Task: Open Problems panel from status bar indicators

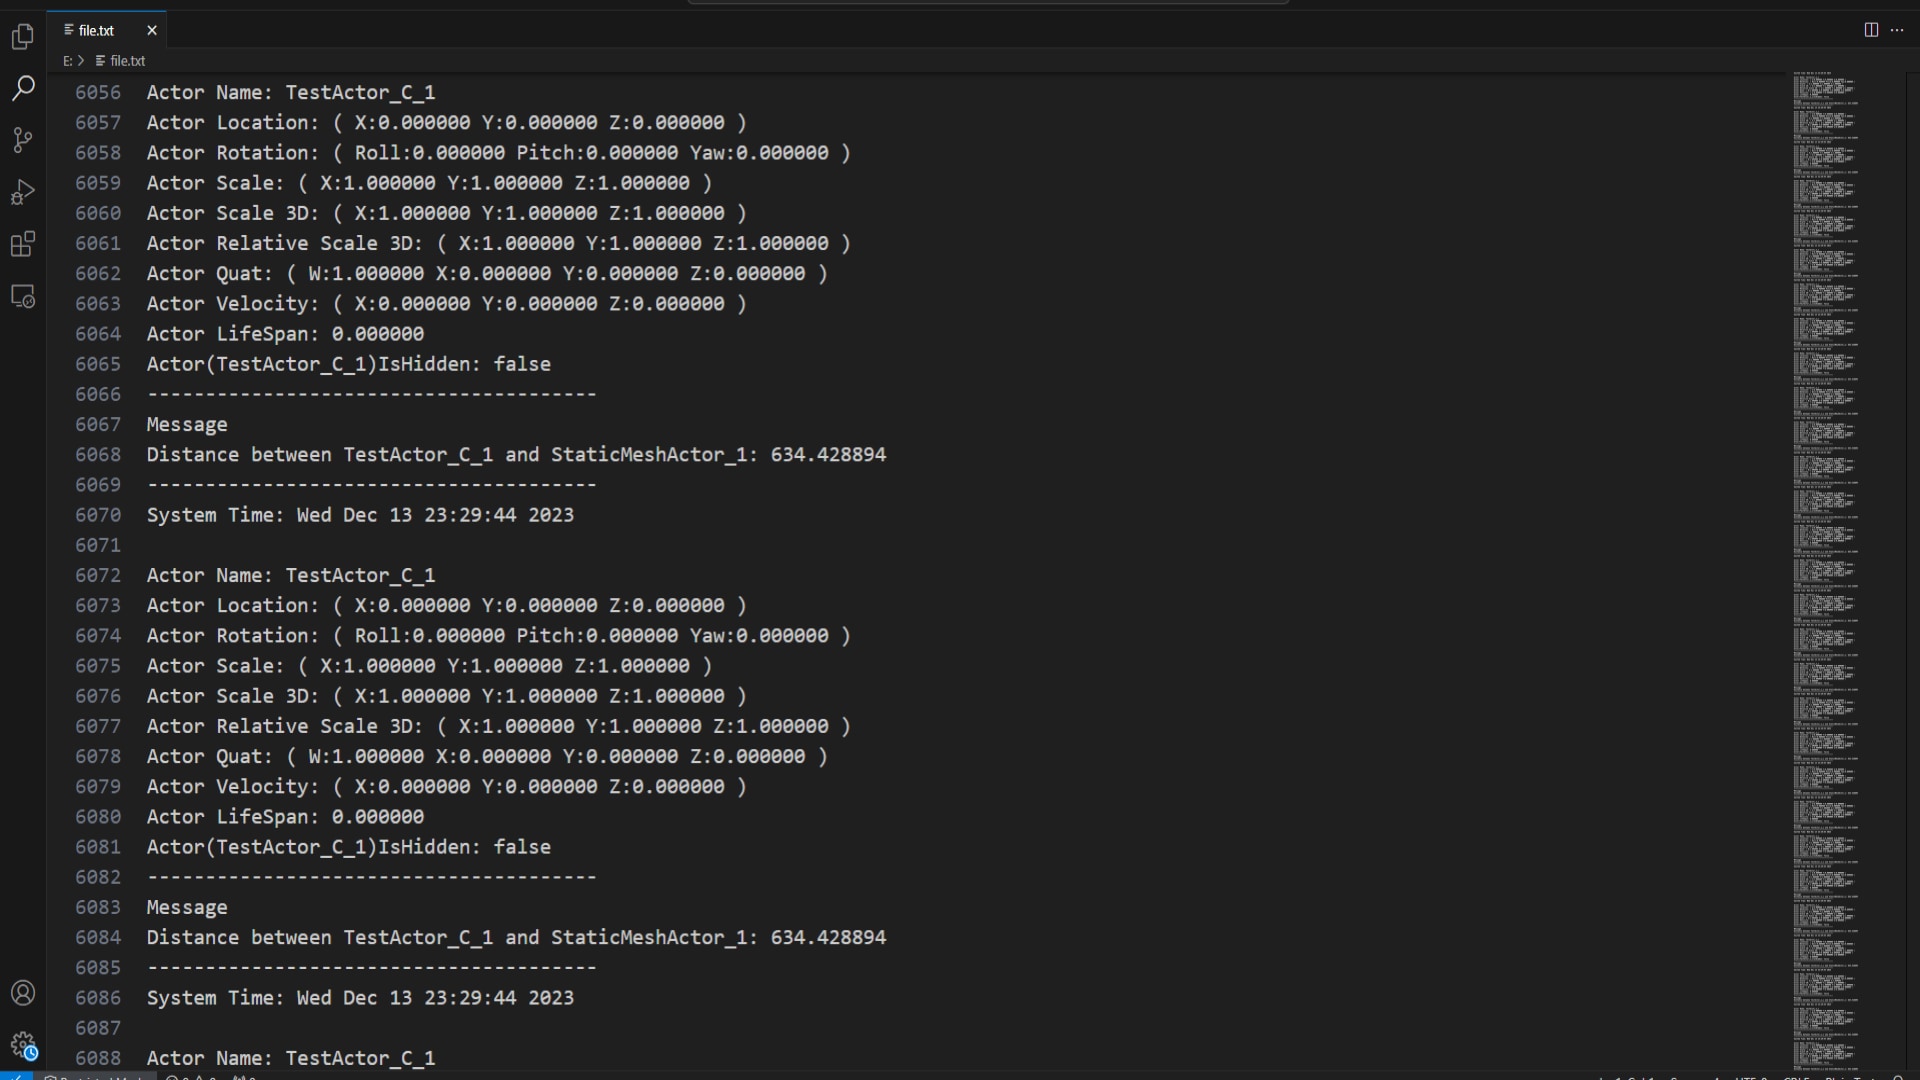Action: (x=192, y=1078)
